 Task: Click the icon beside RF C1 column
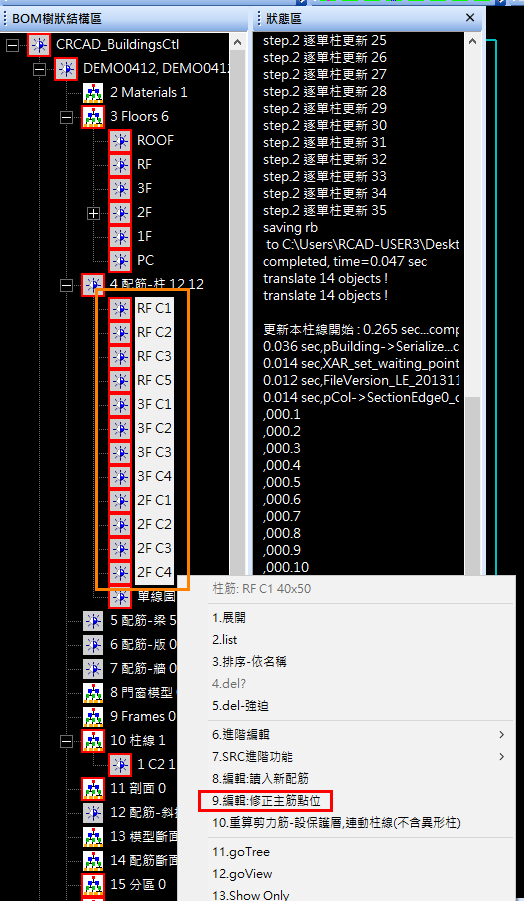(120, 309)
